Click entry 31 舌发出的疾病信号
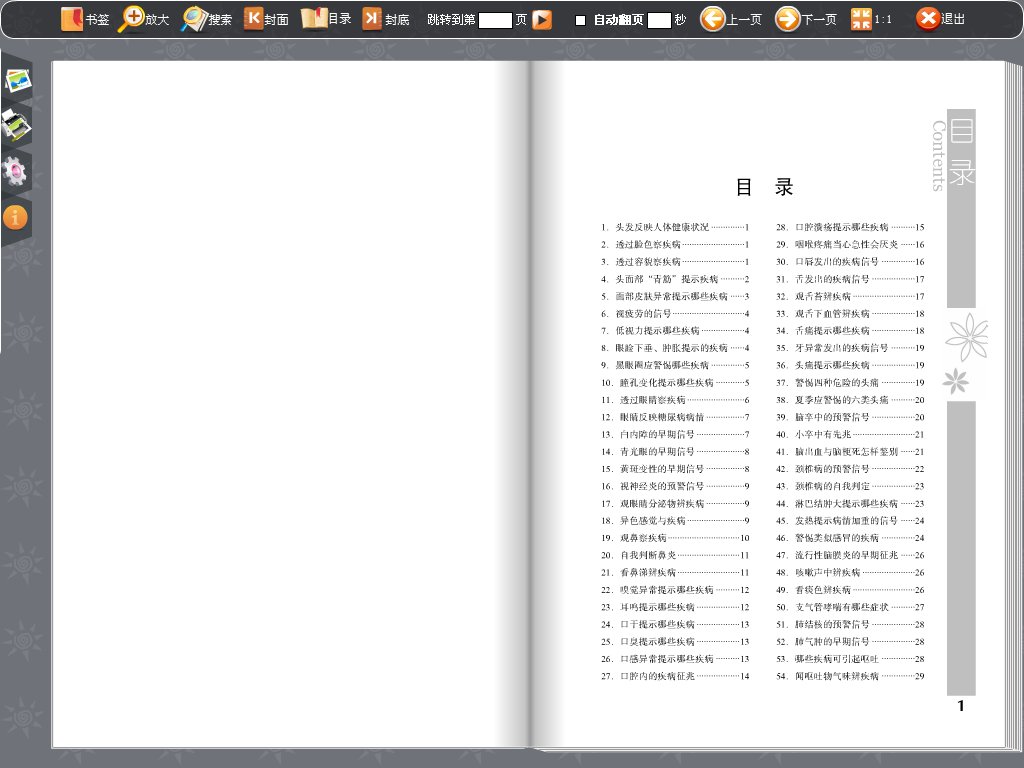 850,279
